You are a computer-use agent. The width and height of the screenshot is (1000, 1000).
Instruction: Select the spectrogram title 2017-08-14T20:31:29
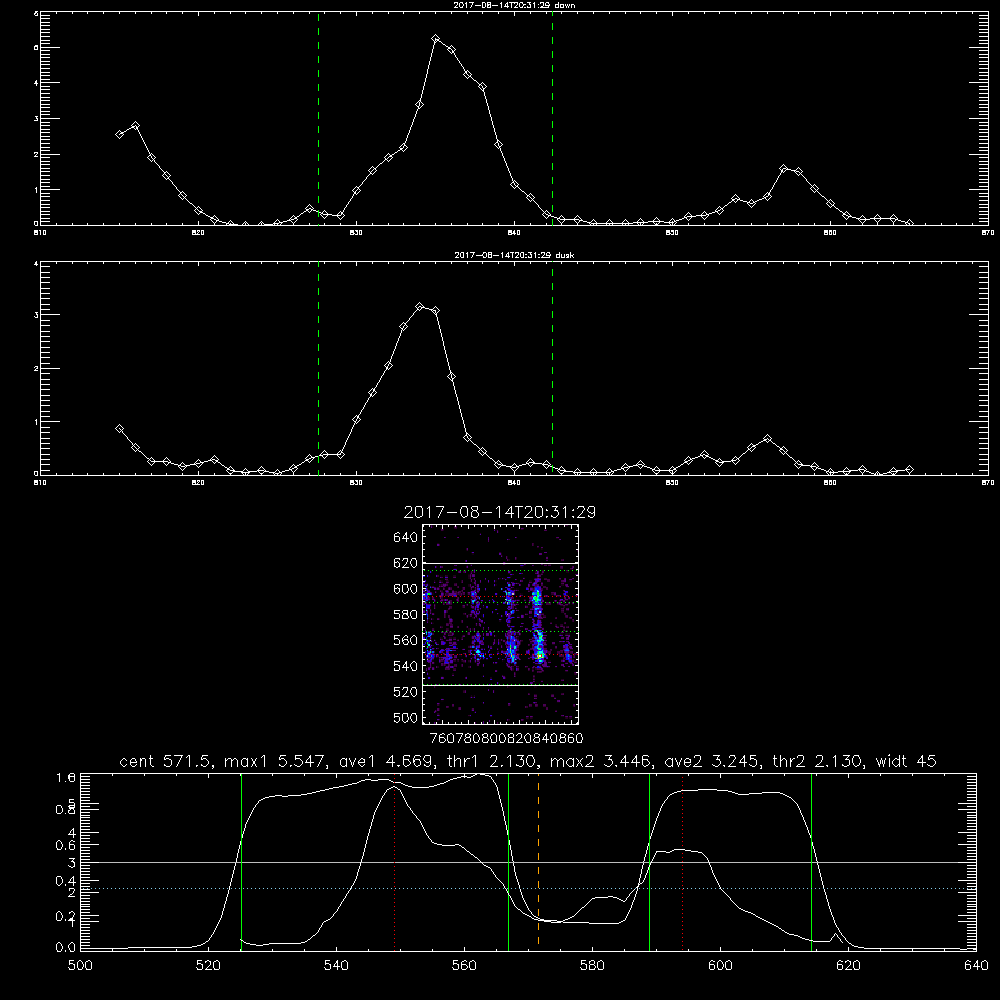click(x=499, y=512)
